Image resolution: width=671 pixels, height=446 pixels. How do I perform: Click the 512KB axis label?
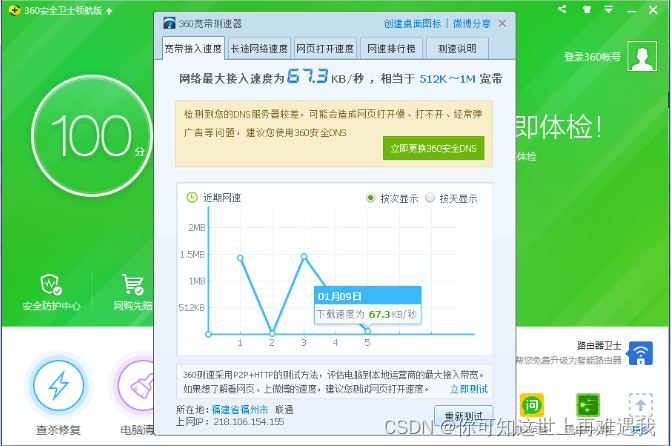(192, 308)
